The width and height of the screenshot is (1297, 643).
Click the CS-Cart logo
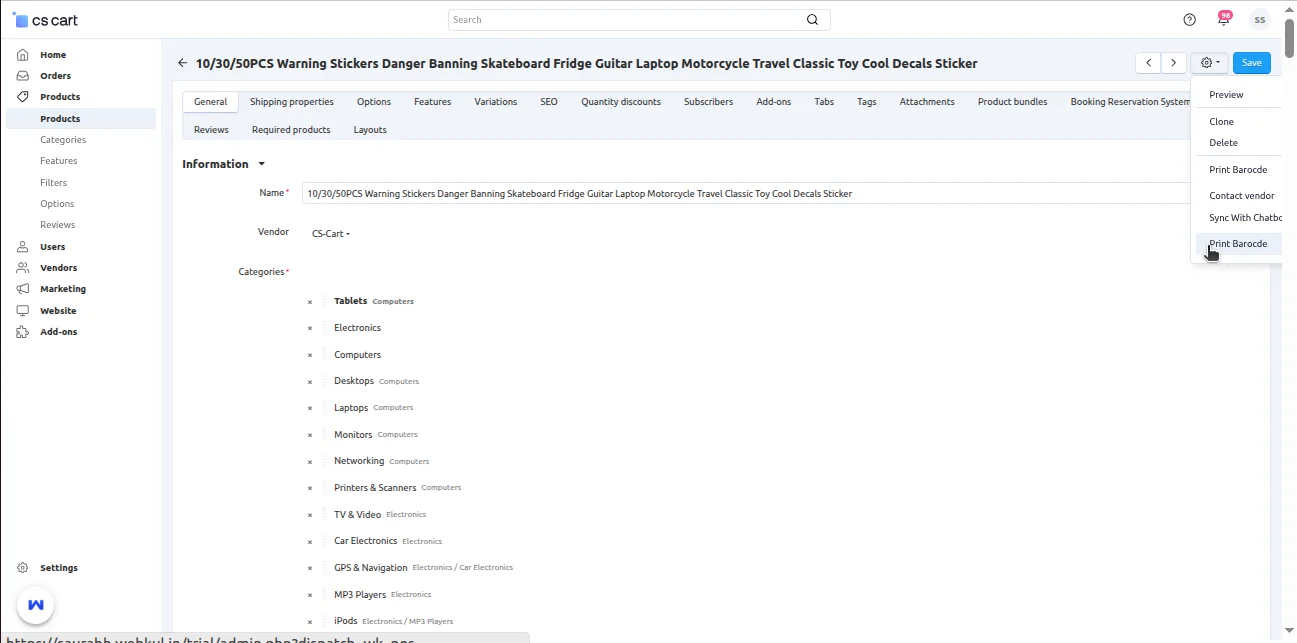click(x=45, y=19)
